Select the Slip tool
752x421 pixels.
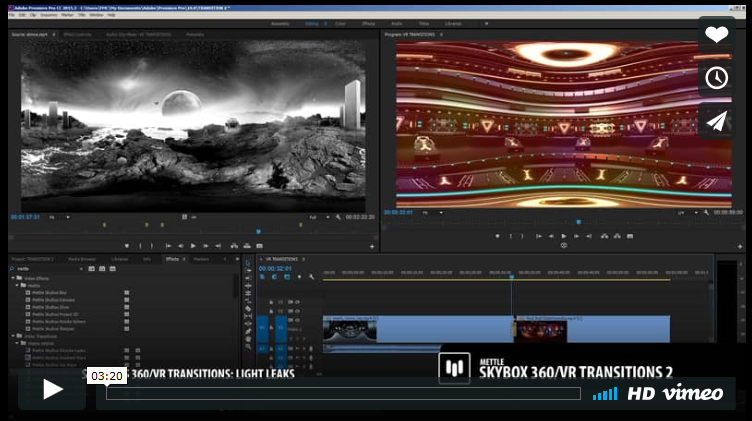pos(248,316)
